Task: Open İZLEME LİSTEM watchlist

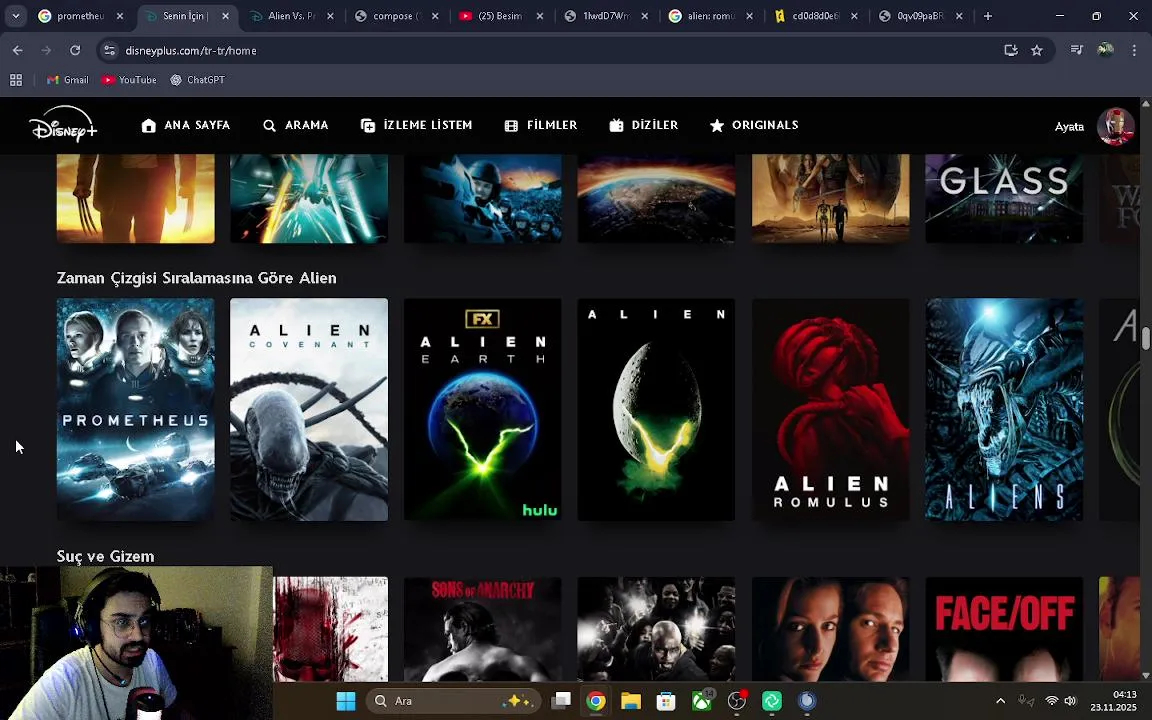Action: [417, 126]
